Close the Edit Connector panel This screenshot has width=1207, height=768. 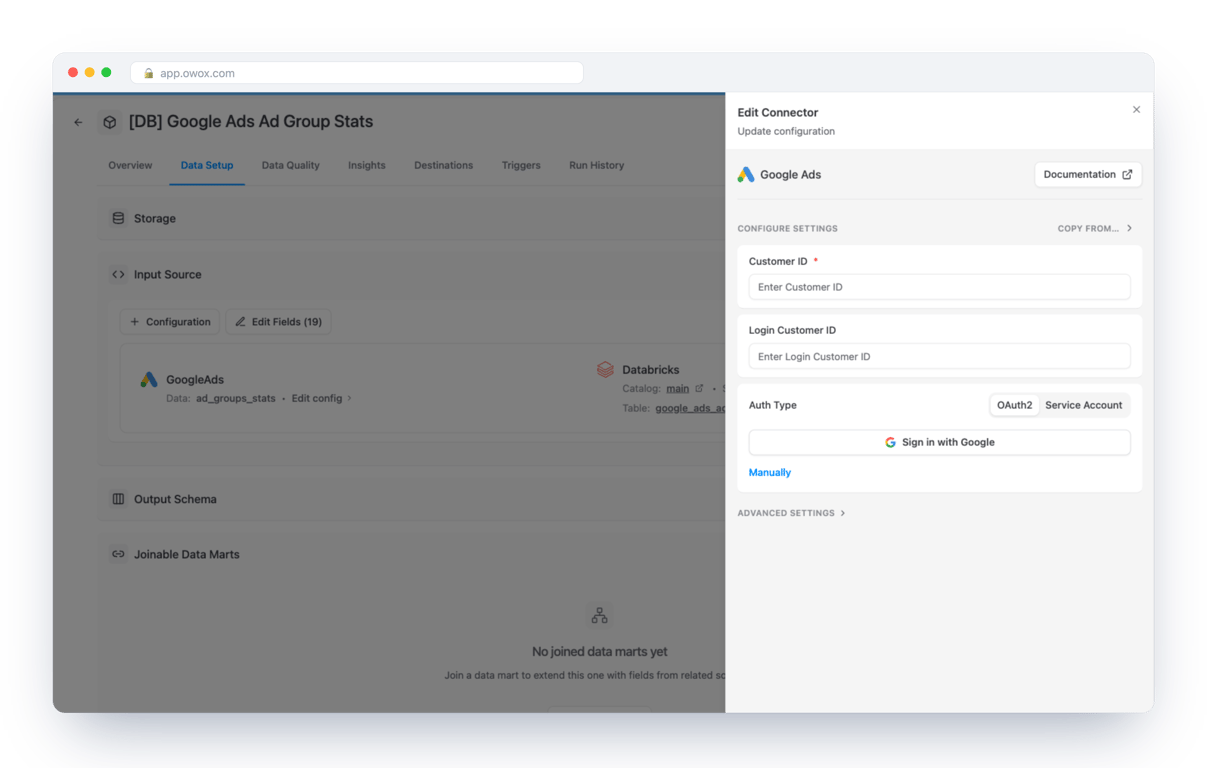point(1136,110)
